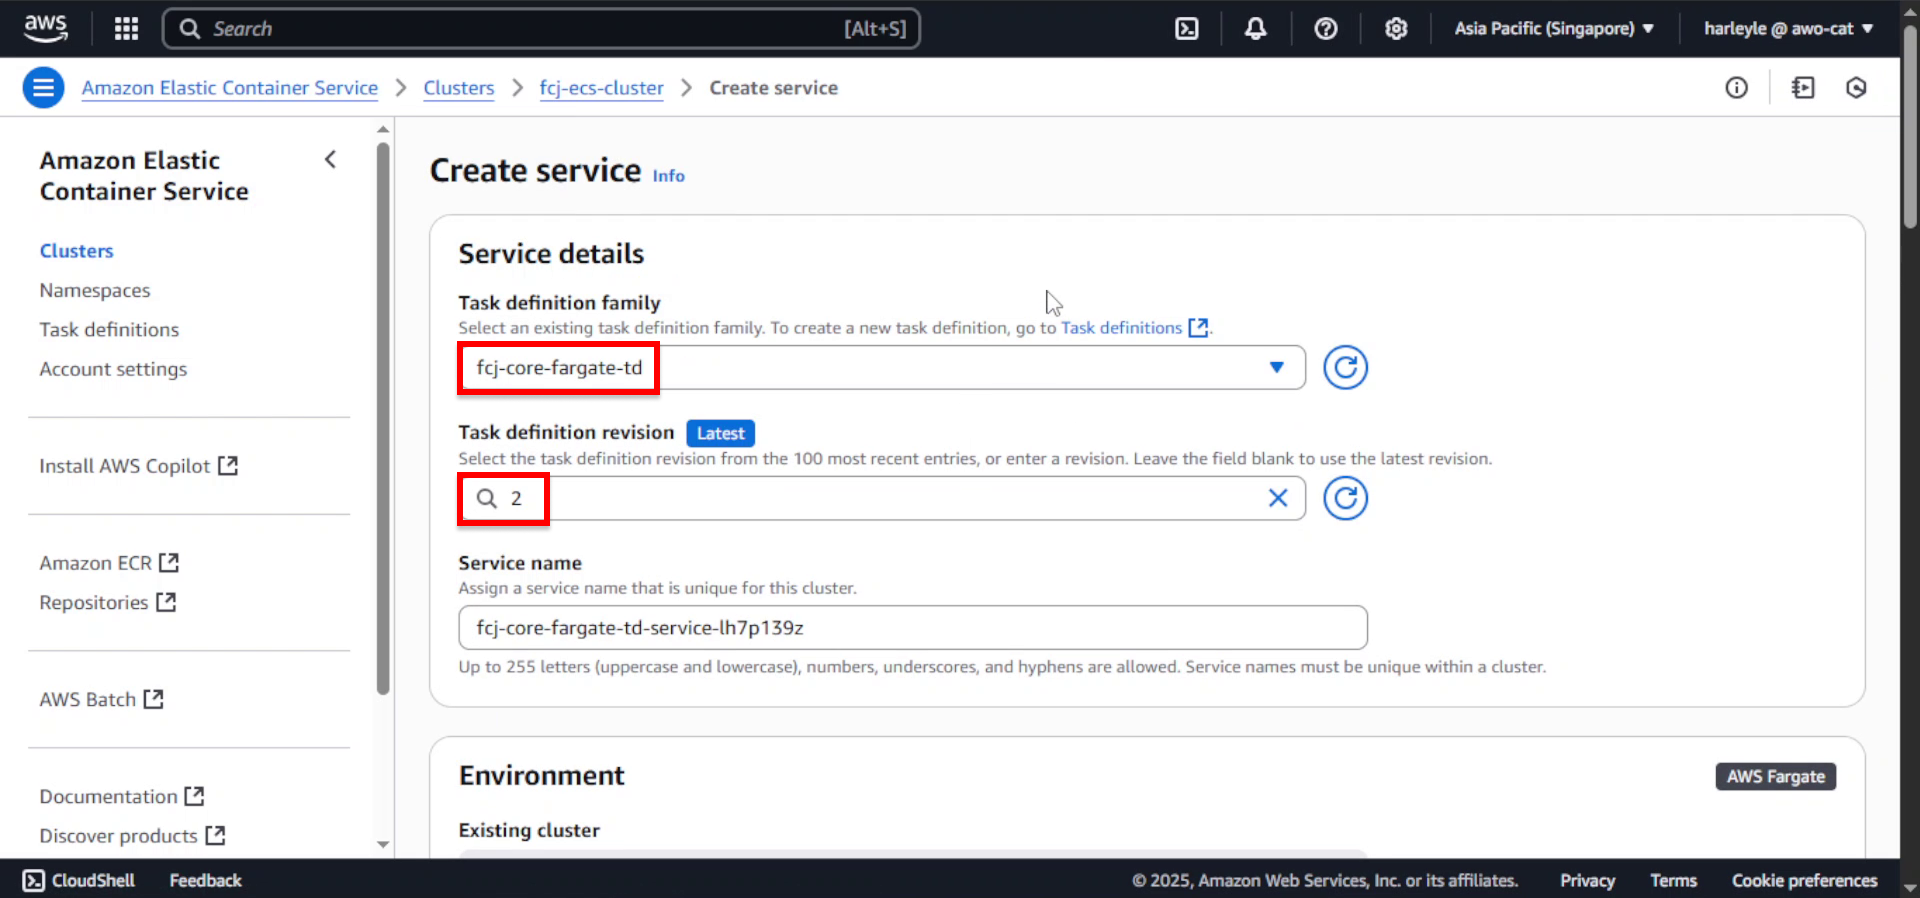Open the Info link beside Create service

[x=668, y=176]
